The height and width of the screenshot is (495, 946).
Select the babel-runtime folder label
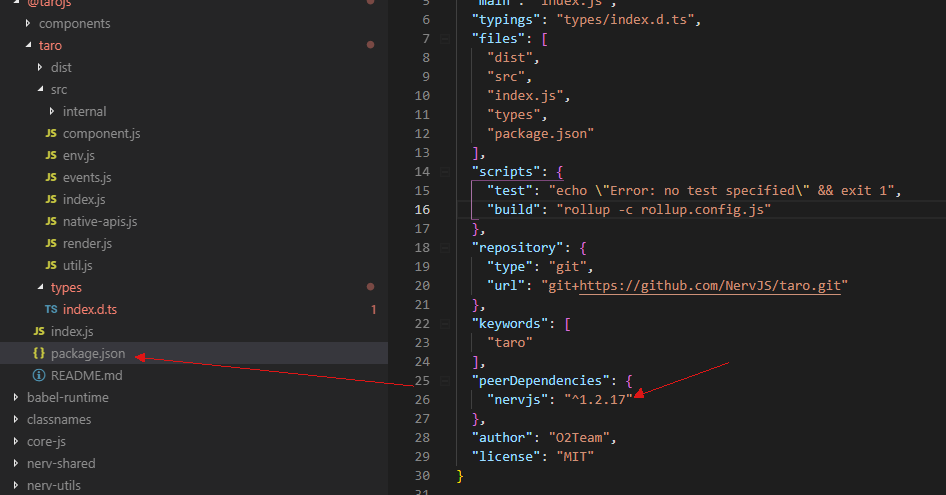[x=68, y=398]
